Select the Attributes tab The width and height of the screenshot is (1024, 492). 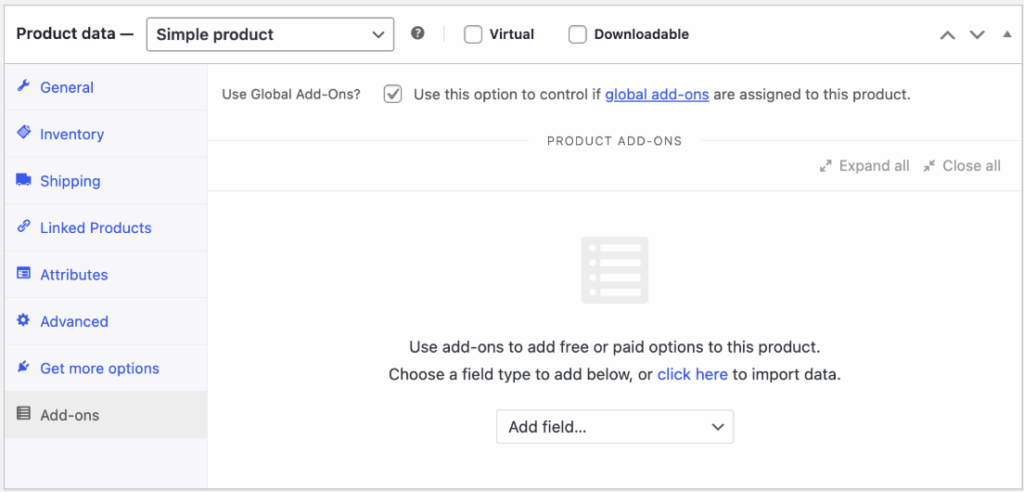106,274
